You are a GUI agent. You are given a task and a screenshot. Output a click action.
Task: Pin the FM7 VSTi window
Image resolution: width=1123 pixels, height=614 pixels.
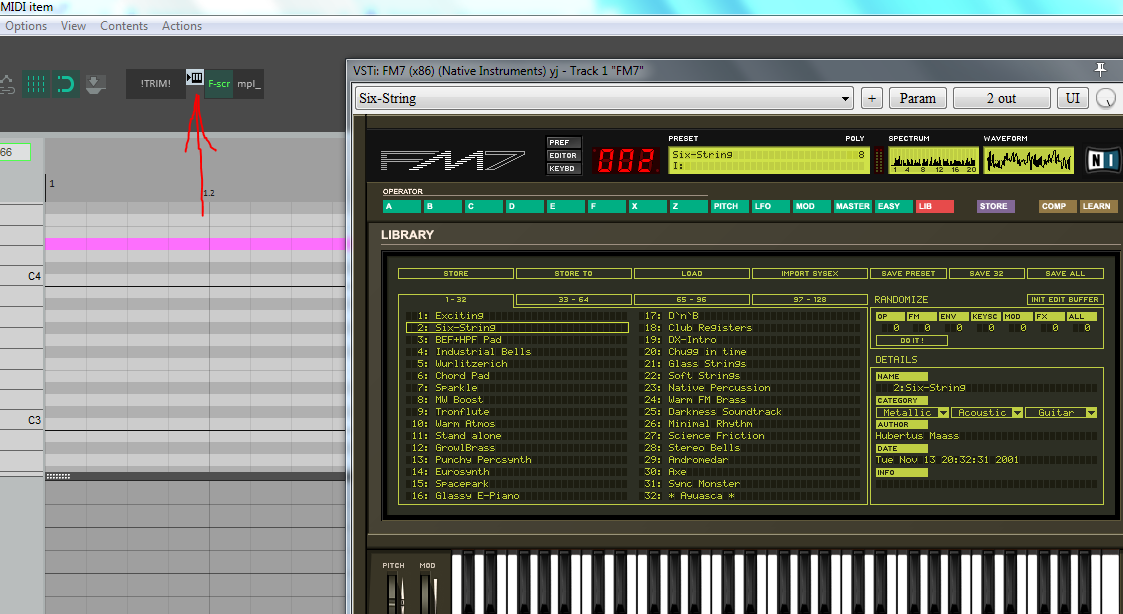(x=1100, y=69)
